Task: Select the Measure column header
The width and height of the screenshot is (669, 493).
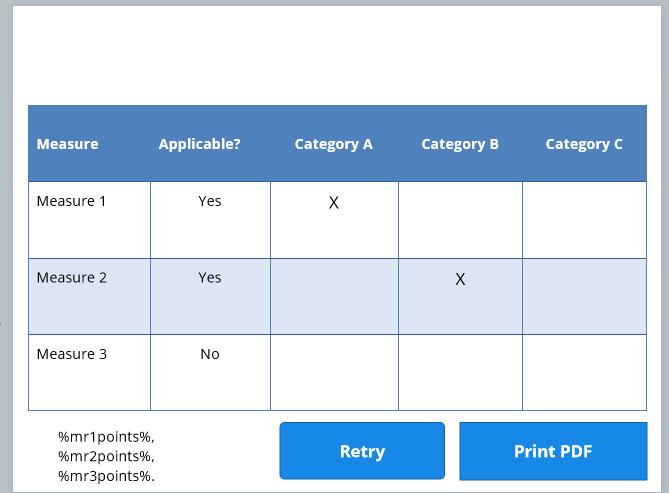Action: click(x=68, y=144)
